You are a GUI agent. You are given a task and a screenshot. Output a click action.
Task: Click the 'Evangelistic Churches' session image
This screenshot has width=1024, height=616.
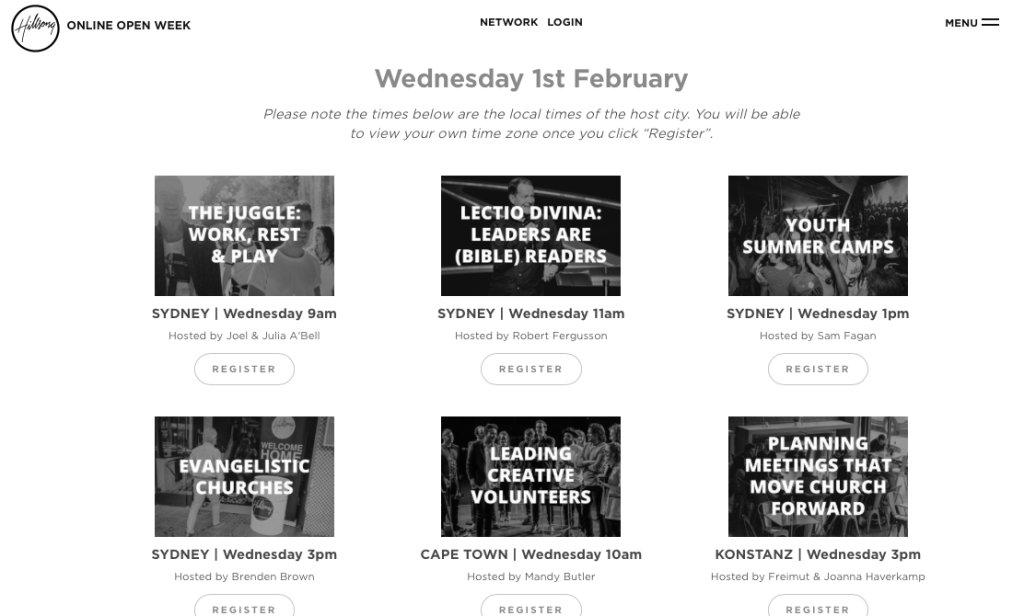(x=244, y=477)
